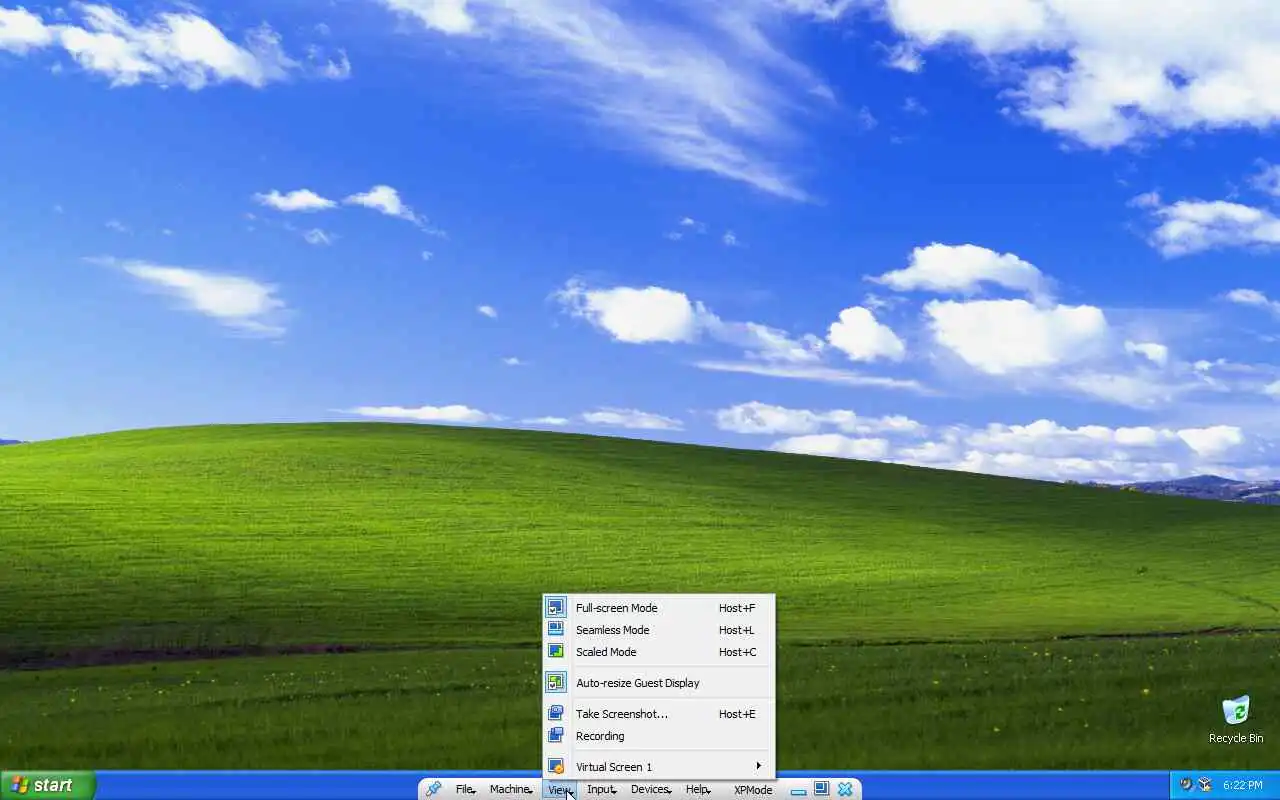This screenshot has width=1280, height=800.
Task: Close the VM using mini toolbar X icon
Action: [845, 789]
